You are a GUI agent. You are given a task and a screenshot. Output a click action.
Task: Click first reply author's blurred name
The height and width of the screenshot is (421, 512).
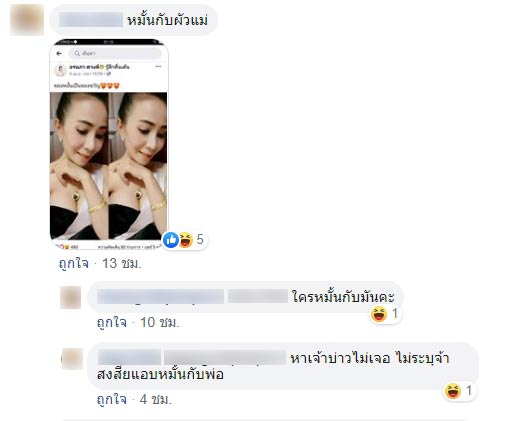tap(160, 297)
